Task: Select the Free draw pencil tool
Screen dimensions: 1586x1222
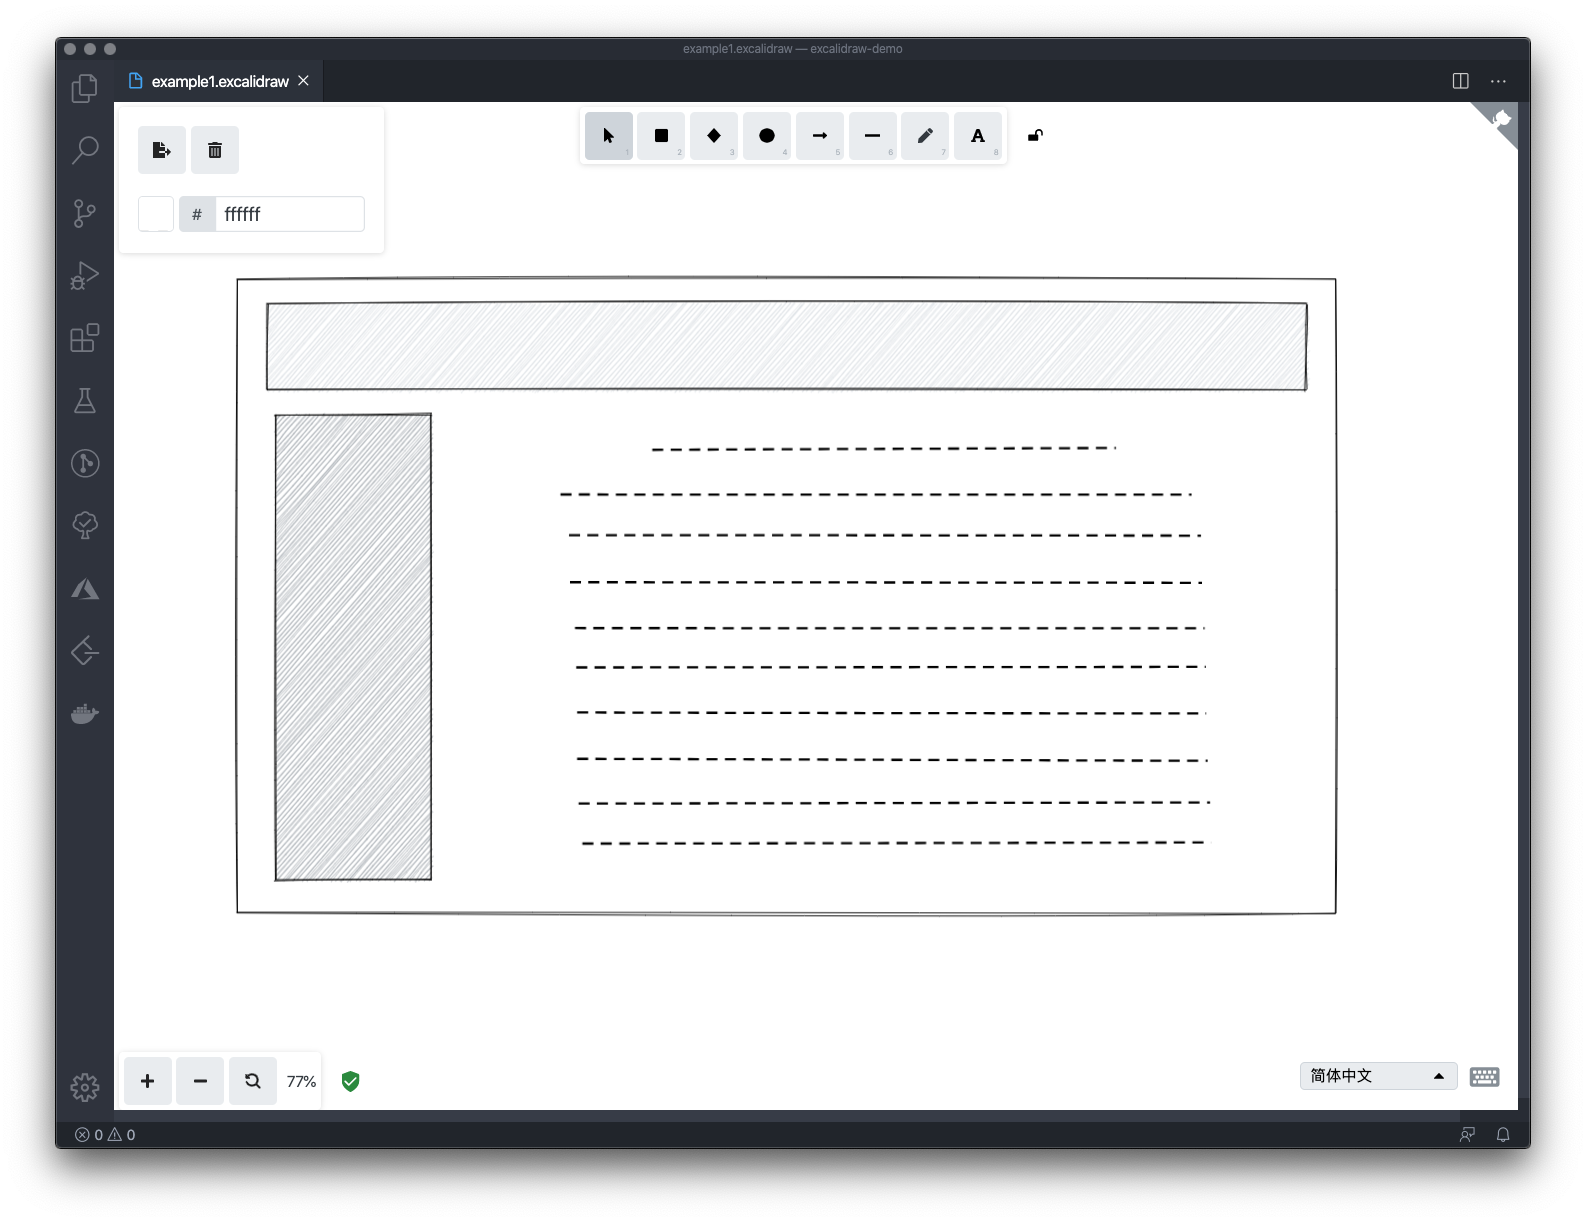Action: tap(925, 136)
